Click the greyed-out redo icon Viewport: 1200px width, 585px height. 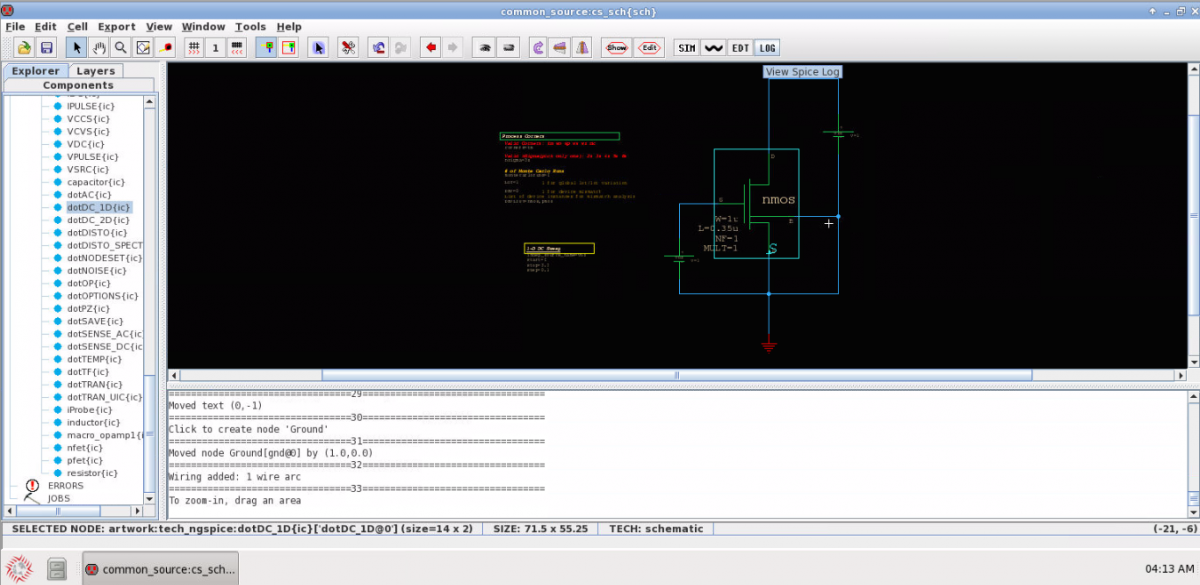point(401,47)
